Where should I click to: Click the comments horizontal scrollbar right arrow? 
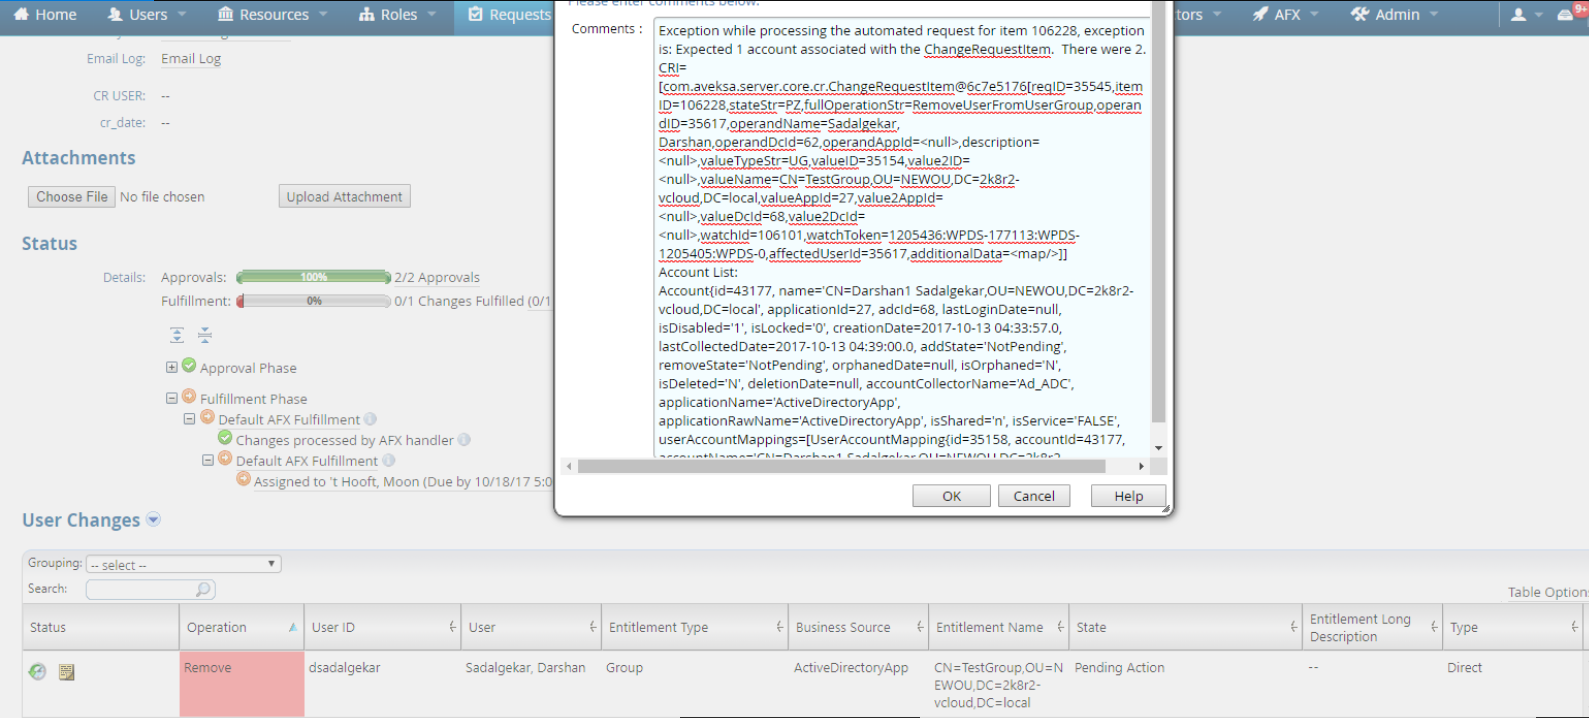pyautogui.click(x=1141, y=466)
